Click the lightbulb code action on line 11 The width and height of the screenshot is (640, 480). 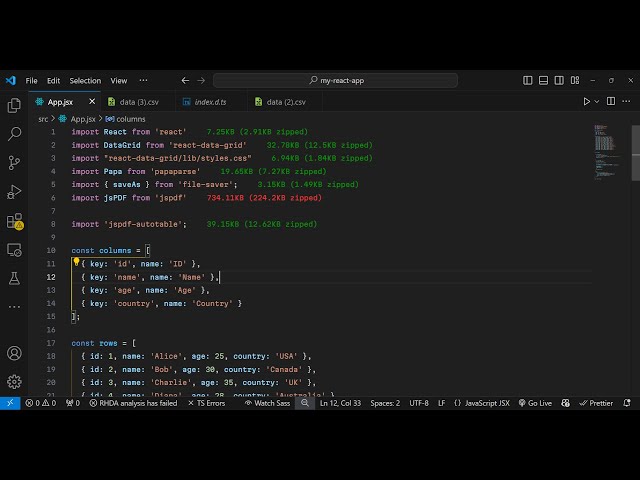(x=76, y=263)
